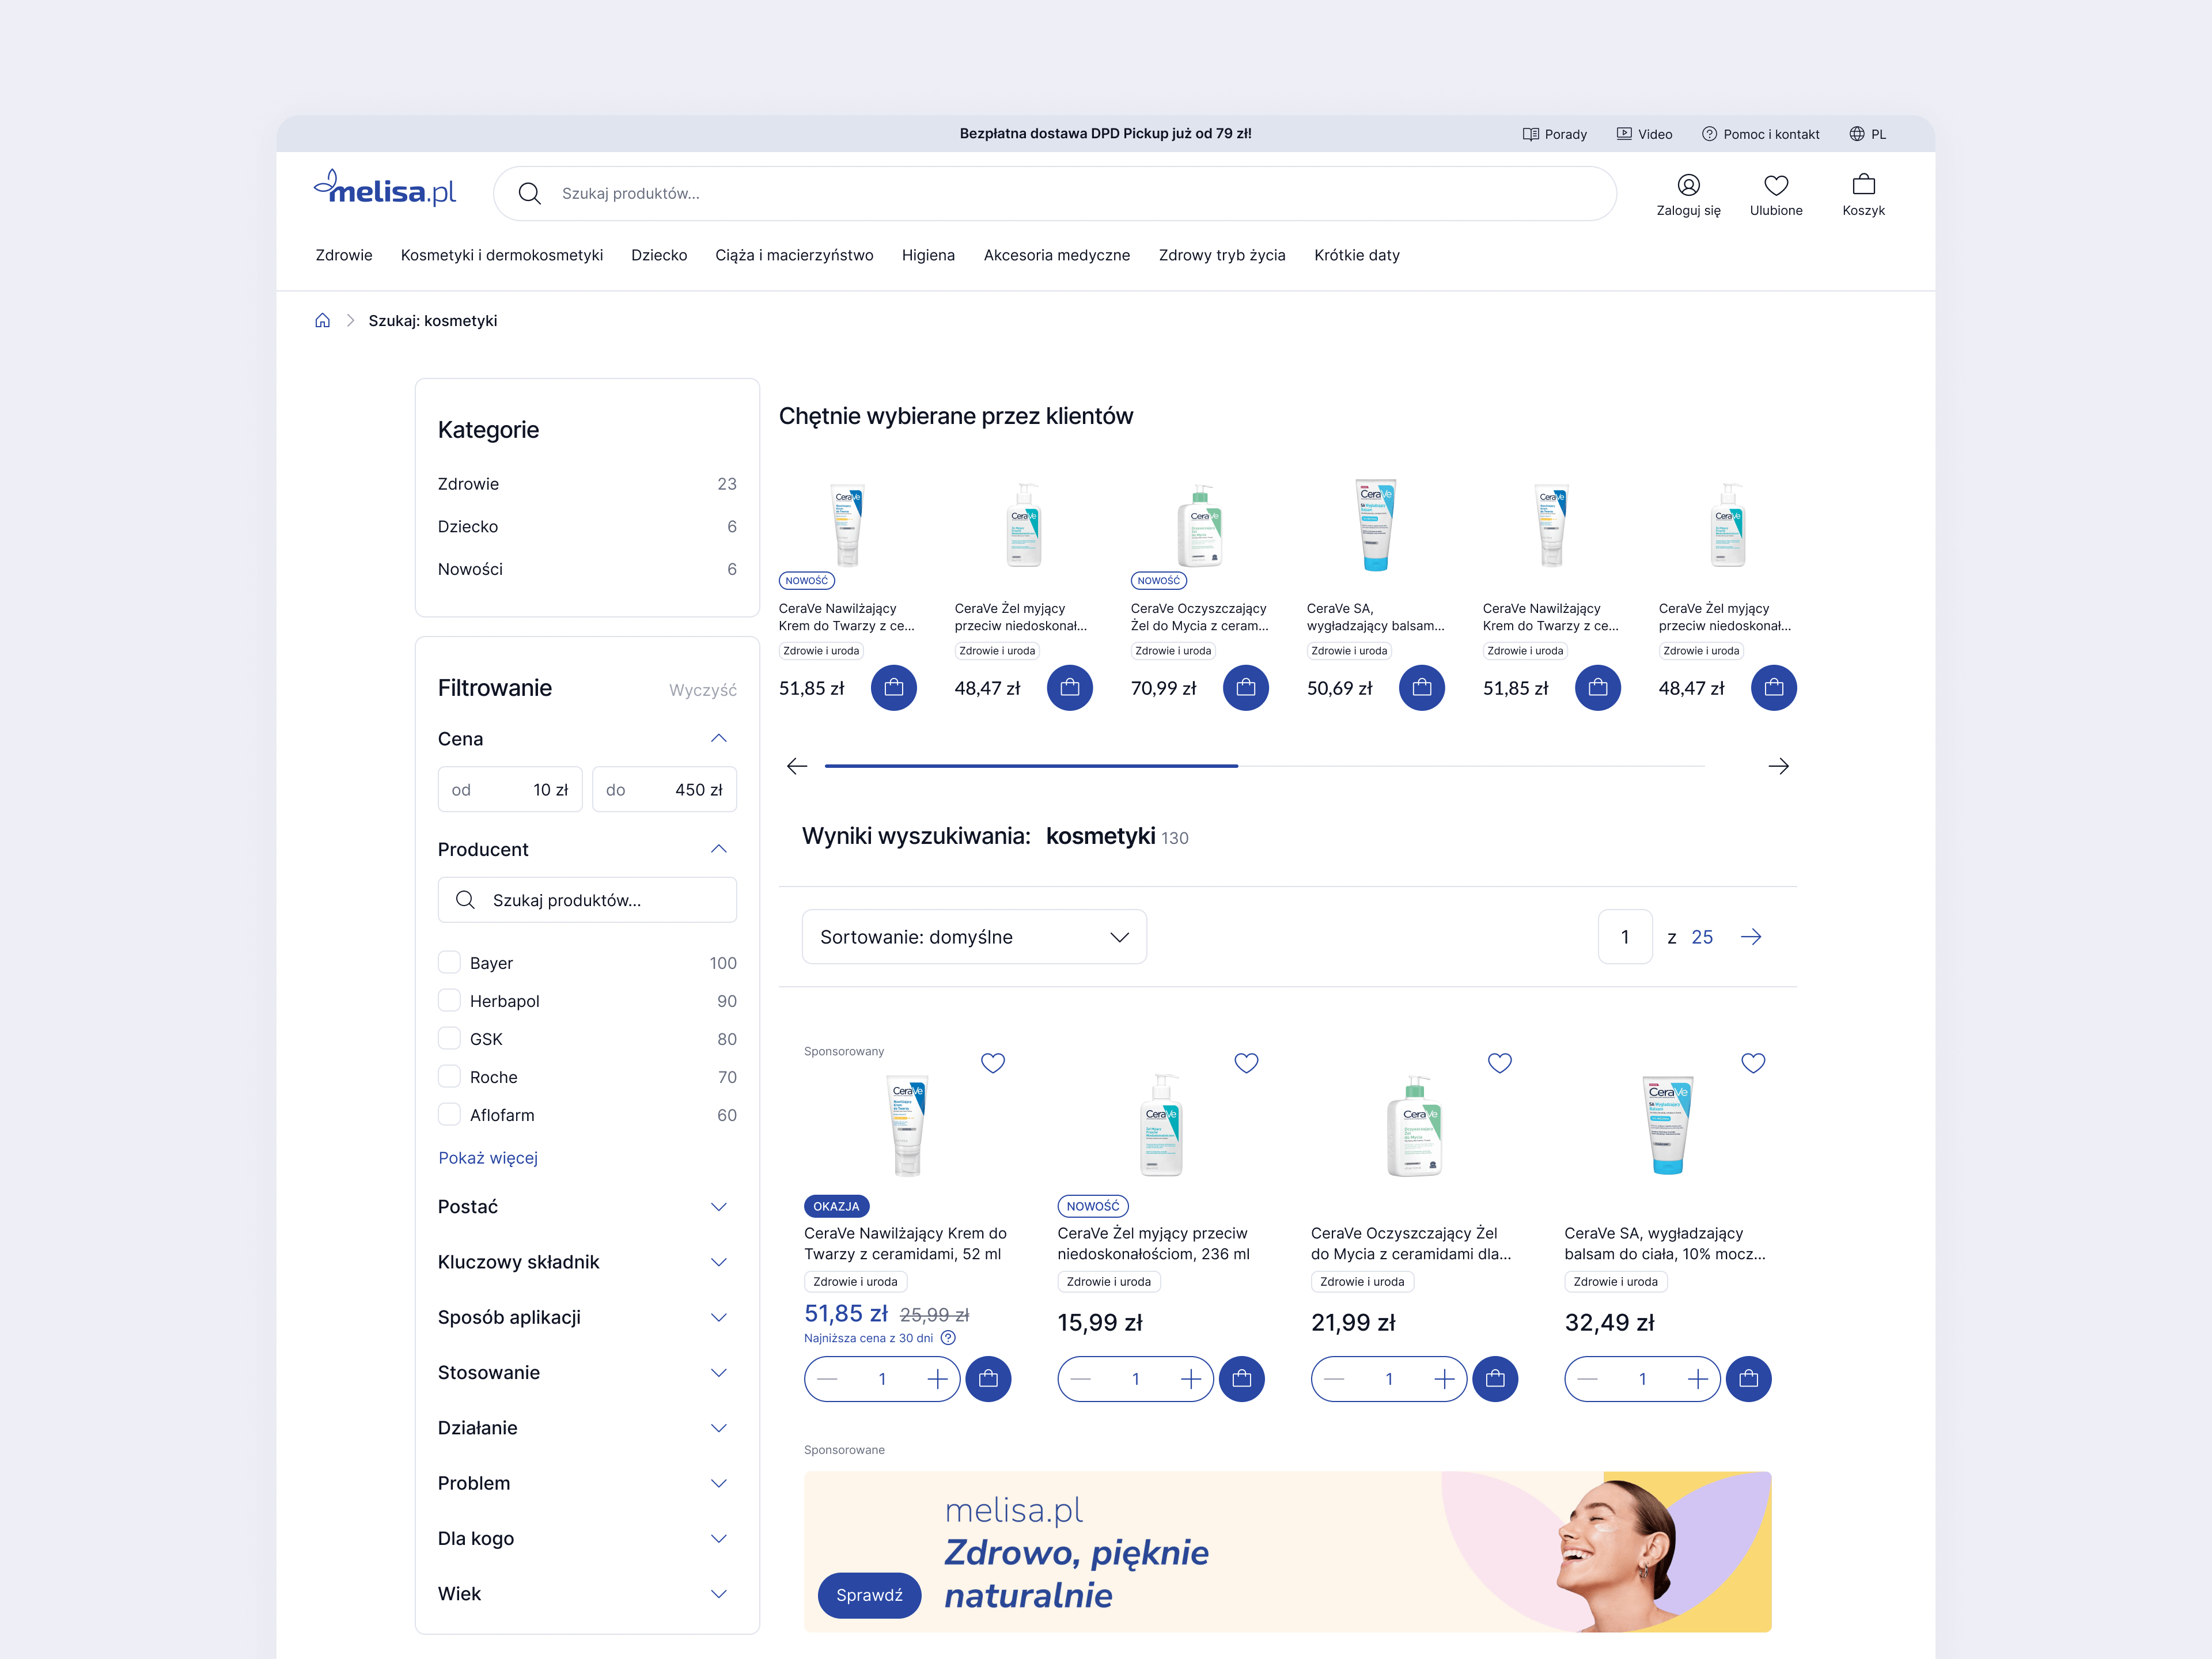2212x1659 pixels.
Task: Enable the Herbapol filter checkbox
Action: [450, 1001]
